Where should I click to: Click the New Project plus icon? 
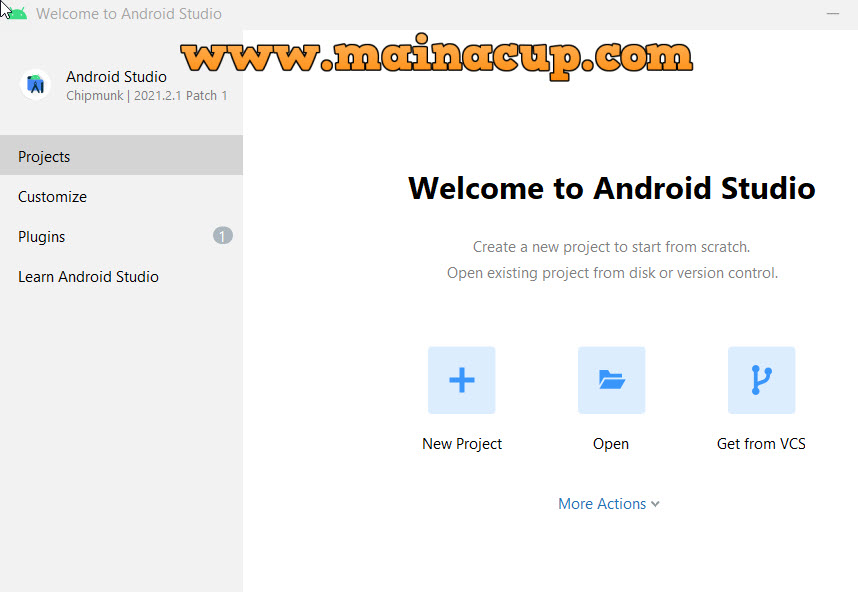tap(461, 380)
